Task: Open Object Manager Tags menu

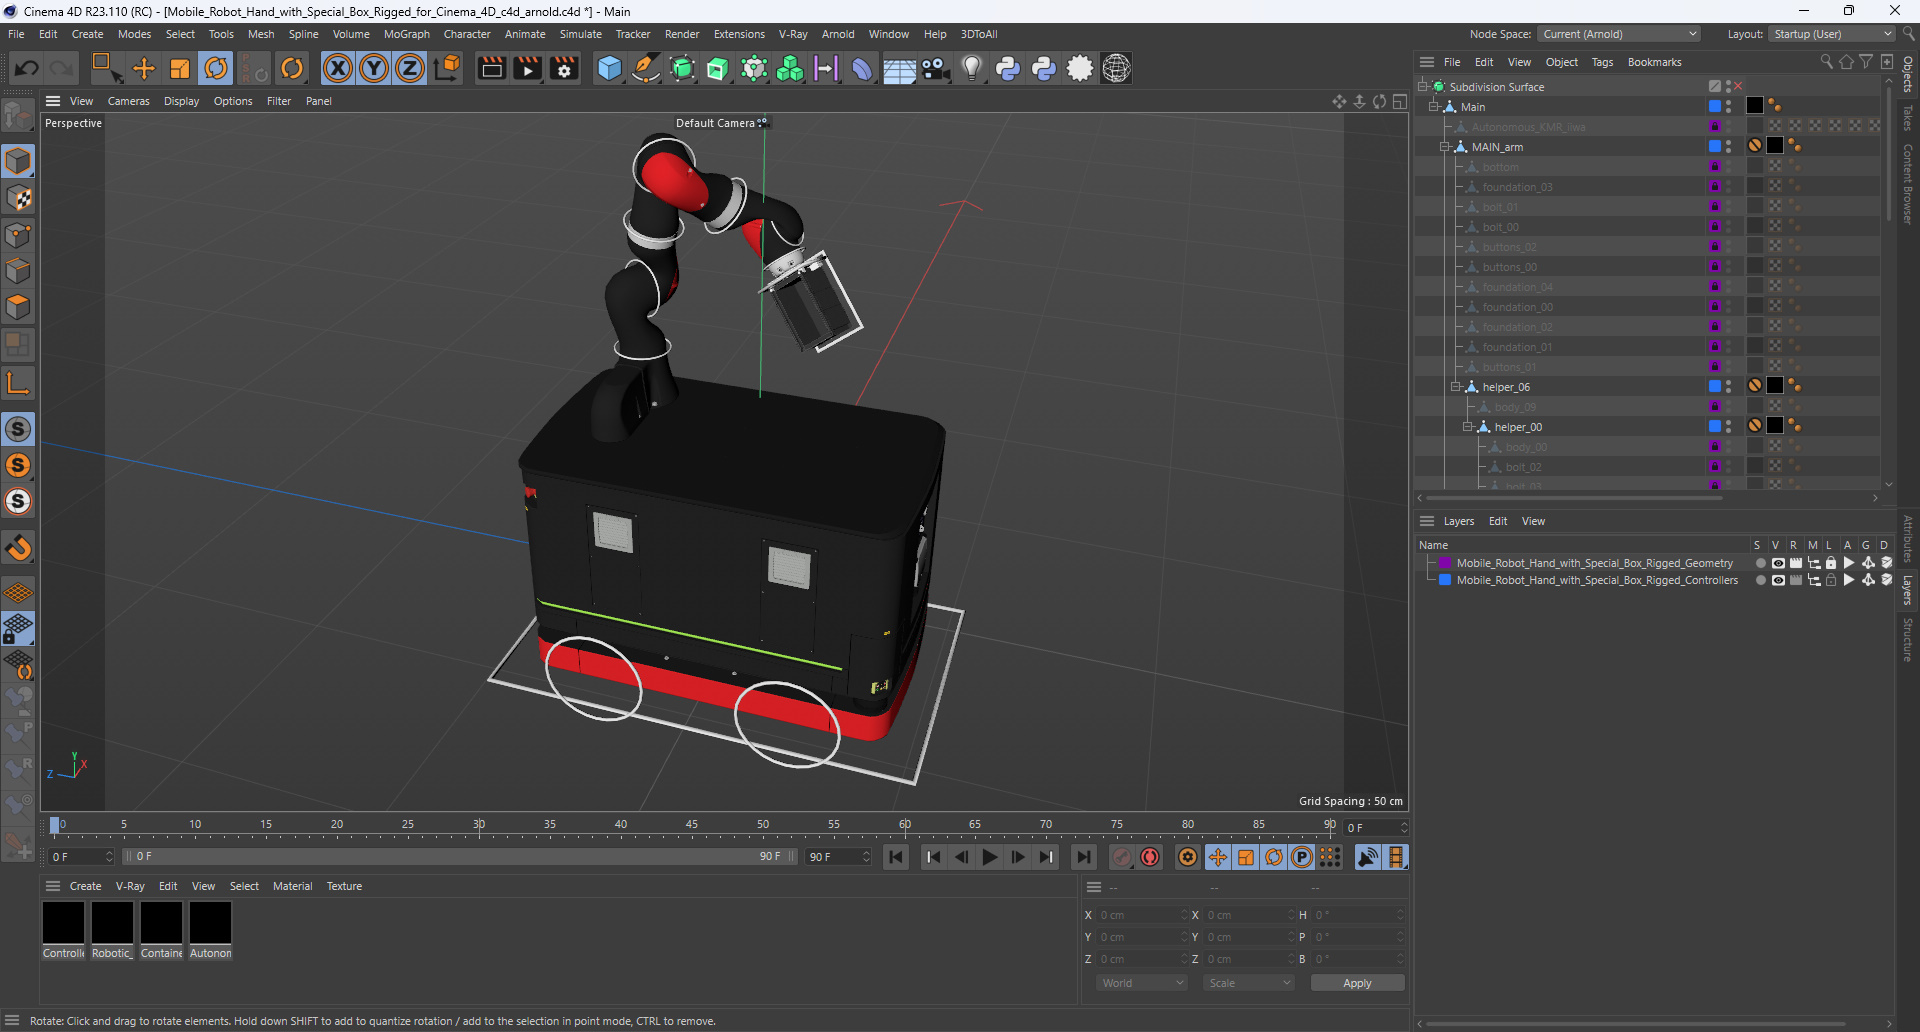Action: coord(1602,62)
